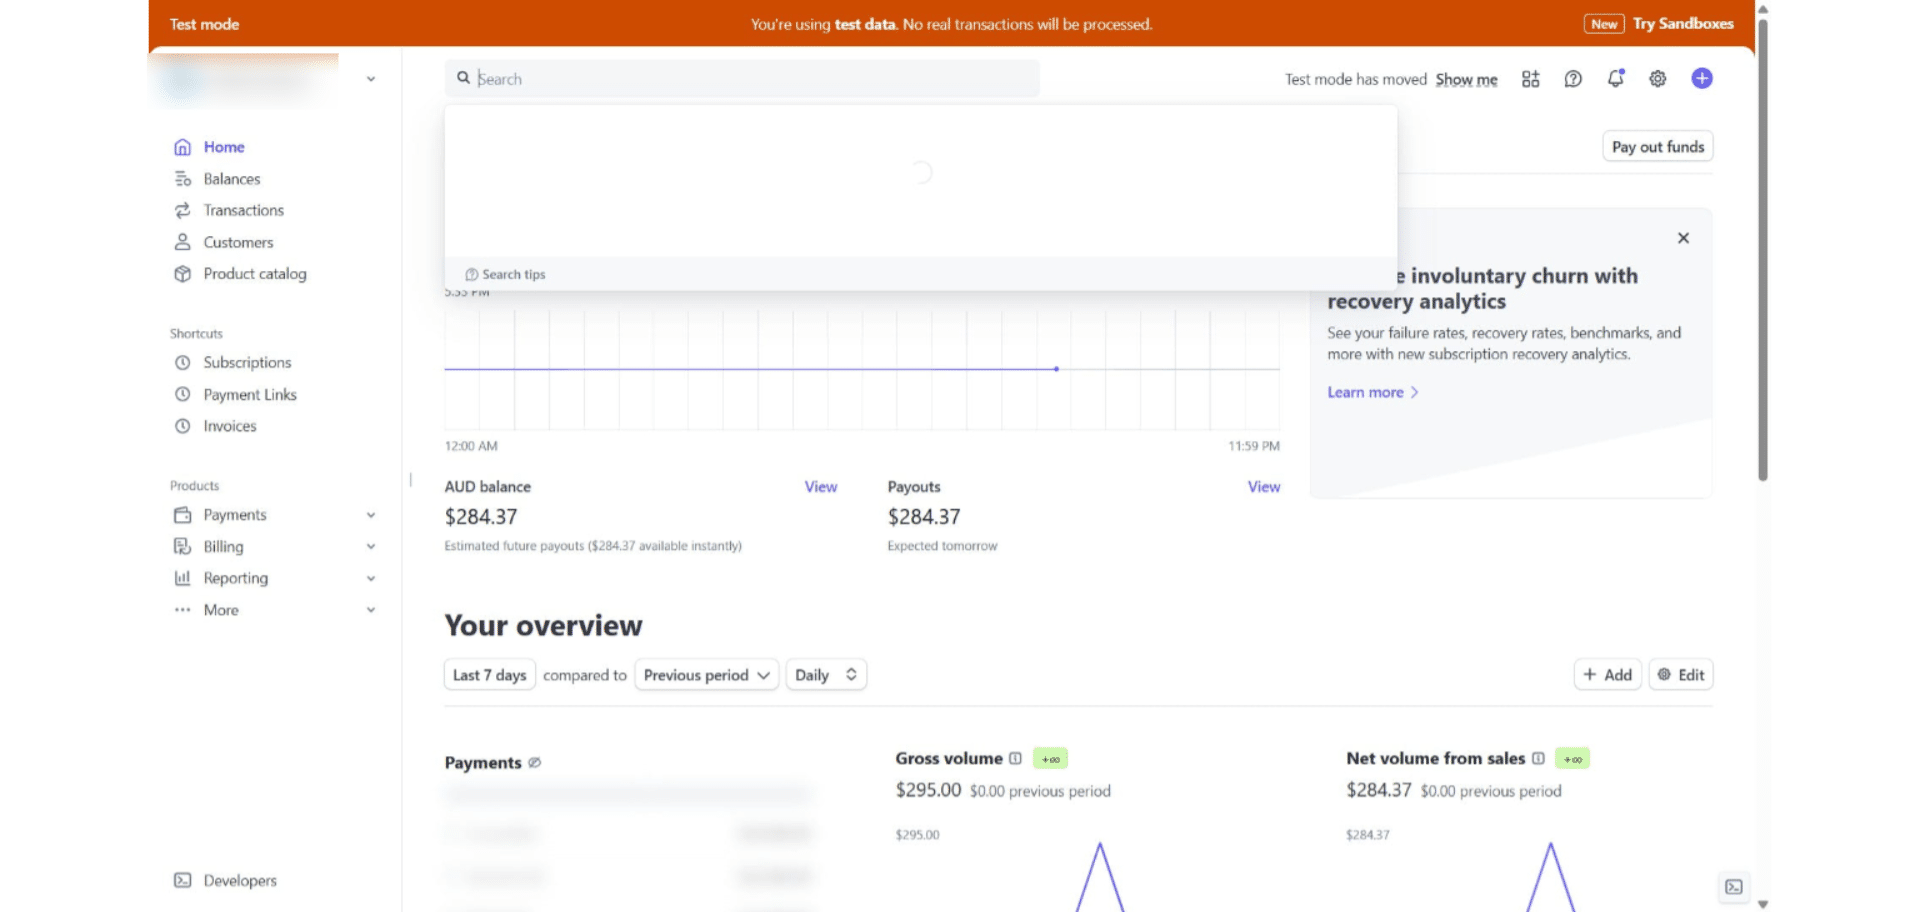This screenshot has height=912, width=1920.
Task: Open the notifications bell icon
Action: 1615,79
